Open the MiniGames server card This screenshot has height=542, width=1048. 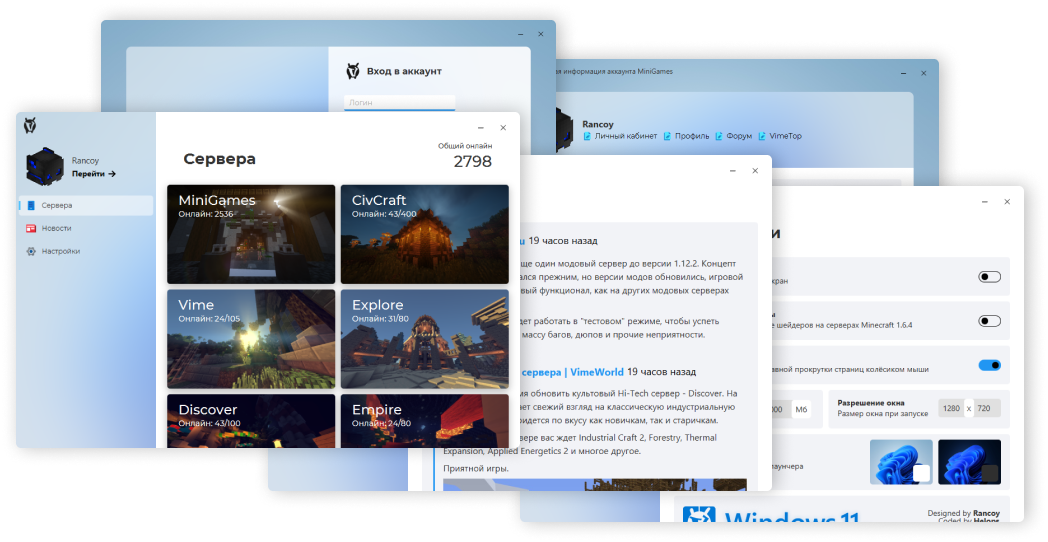[x=252, y=233]
